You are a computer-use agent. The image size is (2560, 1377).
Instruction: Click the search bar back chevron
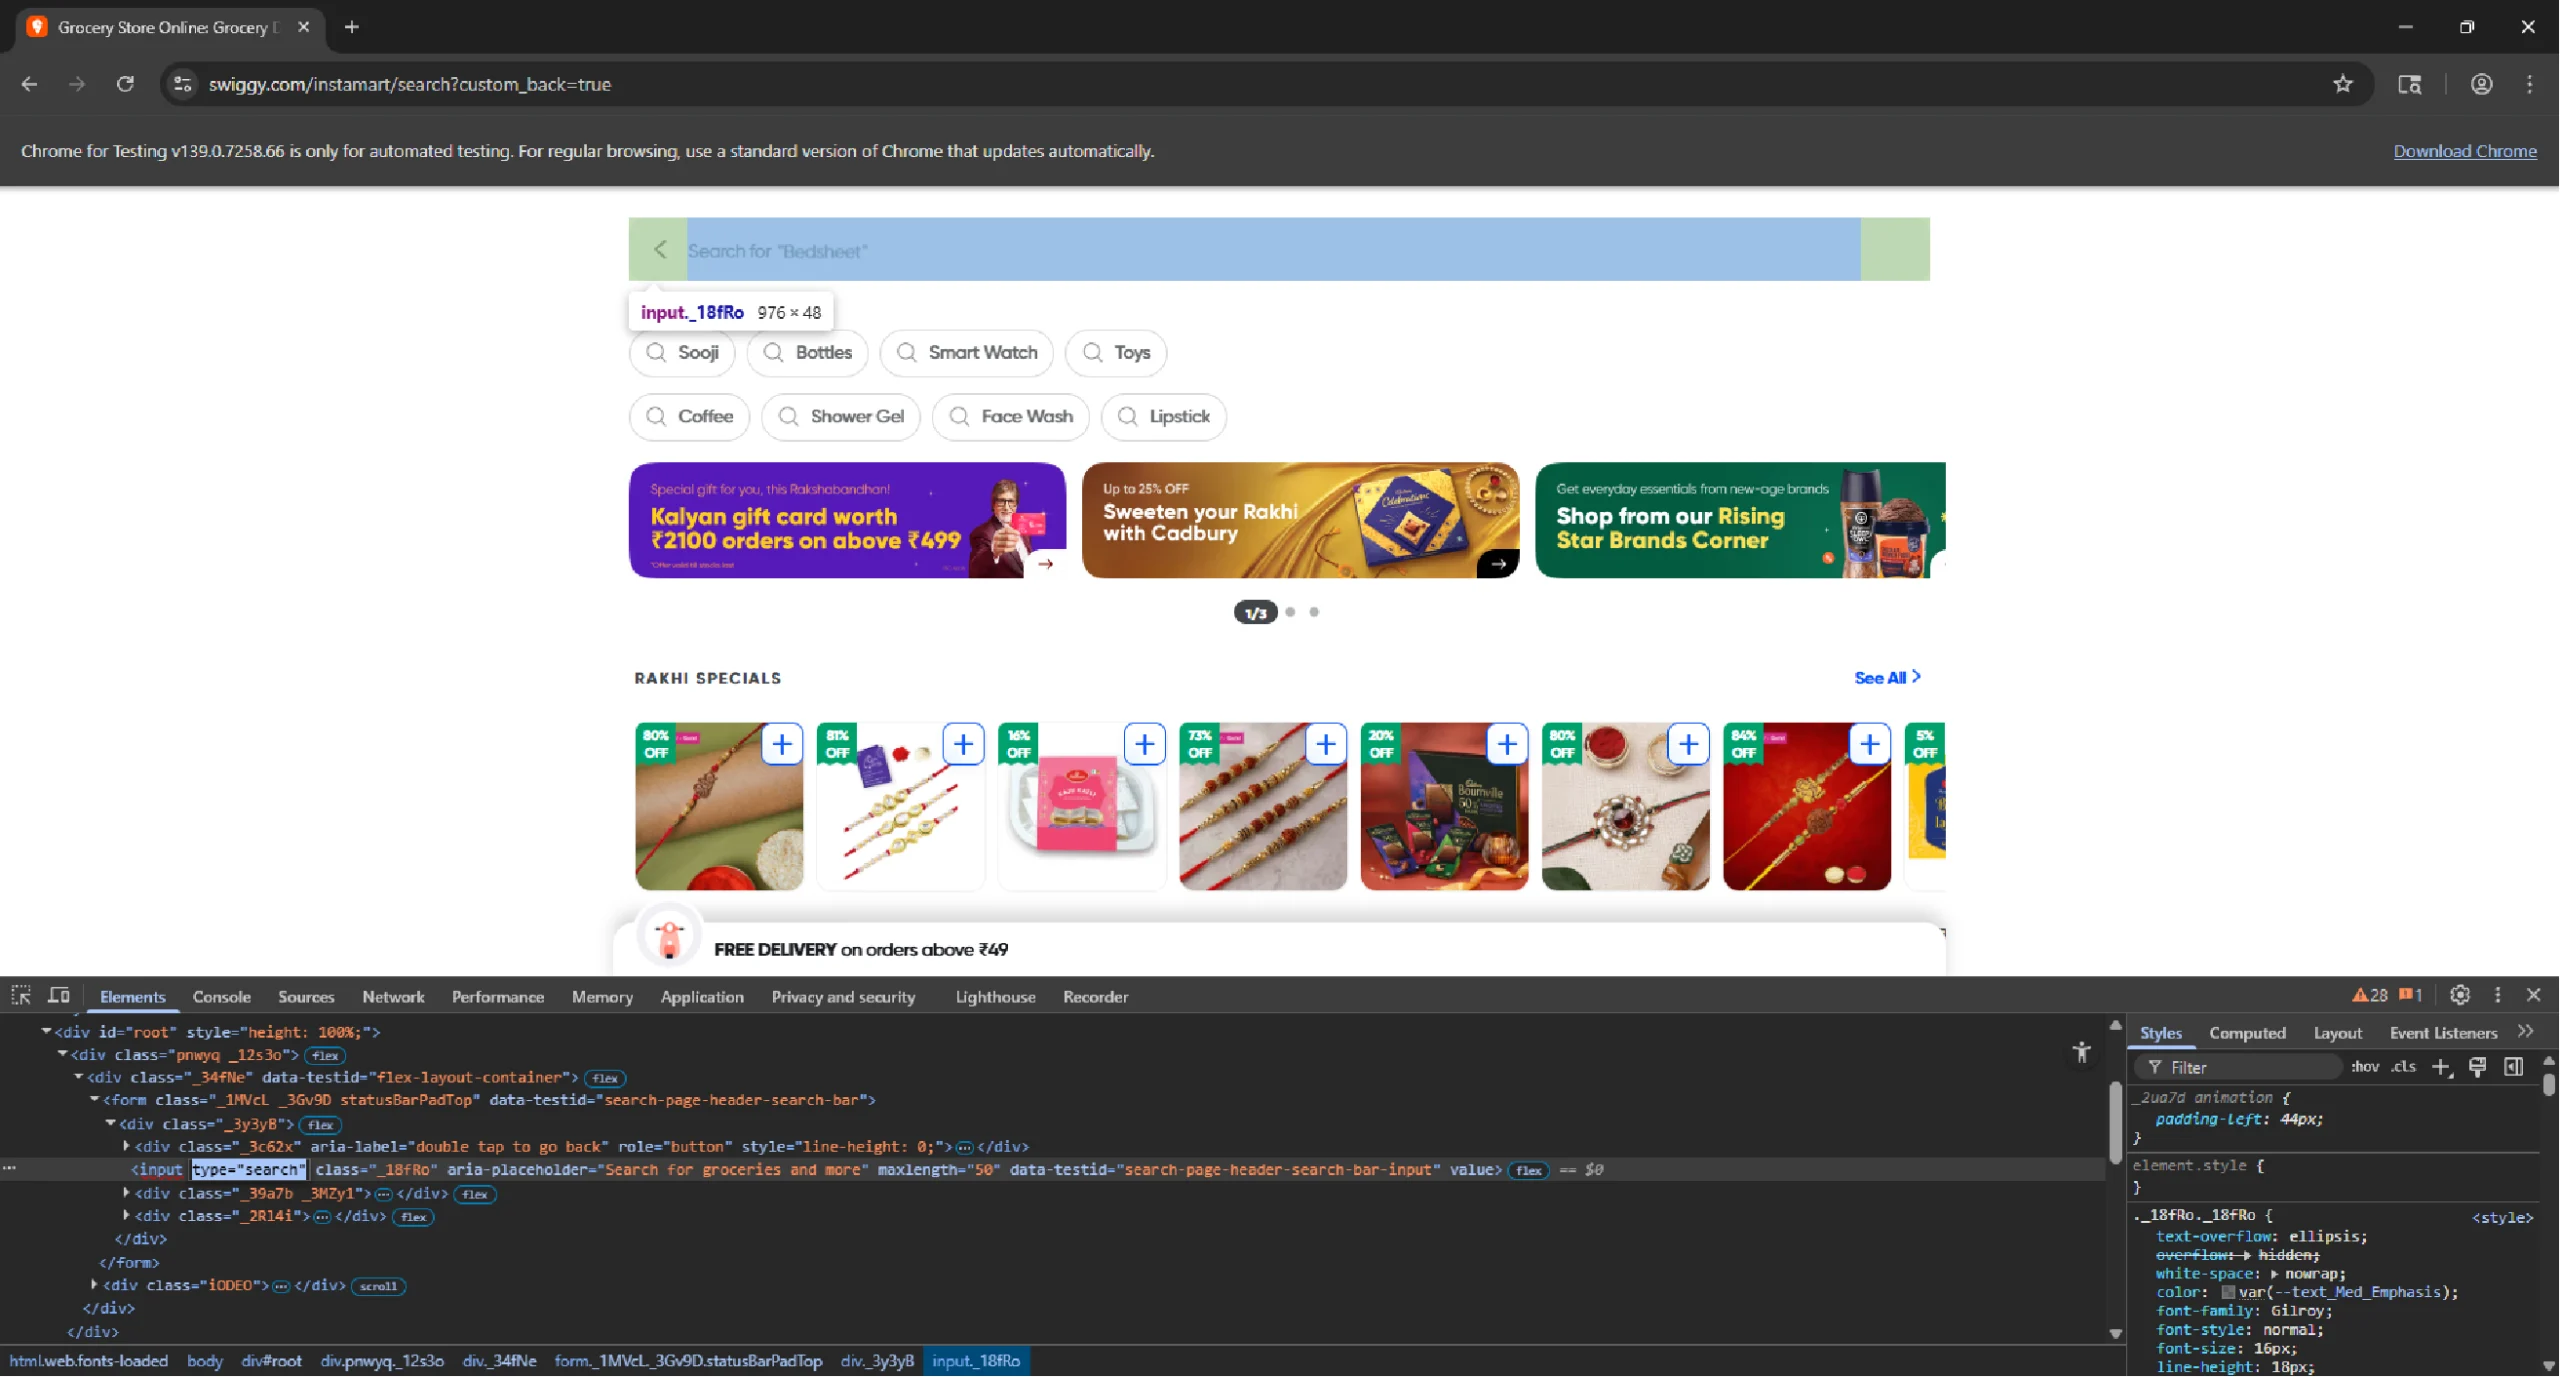[660, 249]
